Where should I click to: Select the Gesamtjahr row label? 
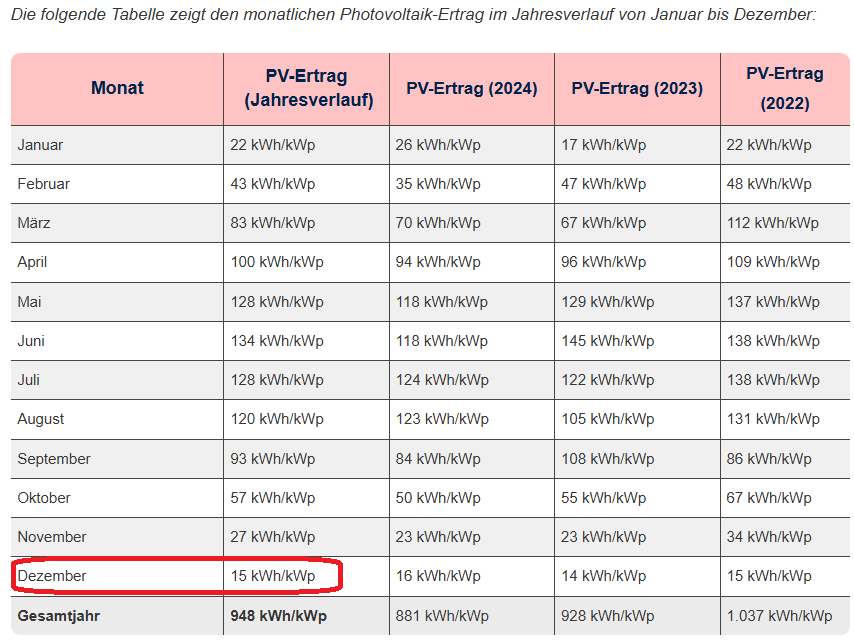tap(59, 616)
